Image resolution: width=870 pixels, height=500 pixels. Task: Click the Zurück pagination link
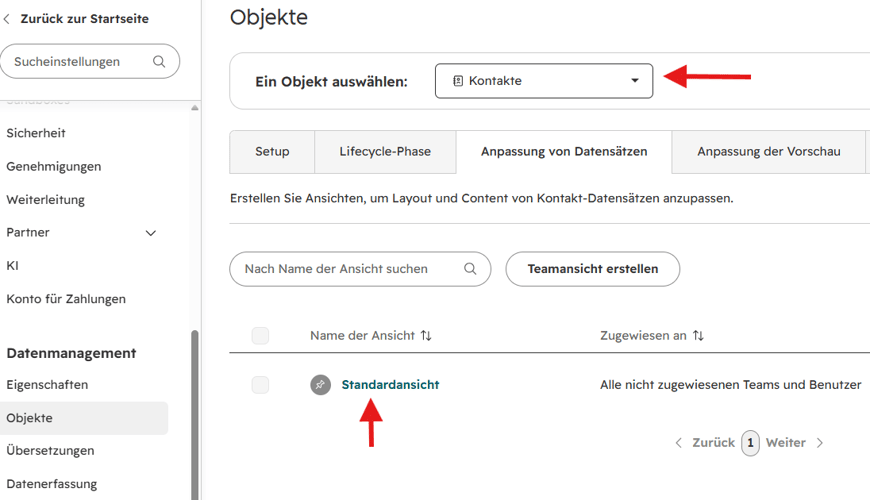click(x=713, y=443)
